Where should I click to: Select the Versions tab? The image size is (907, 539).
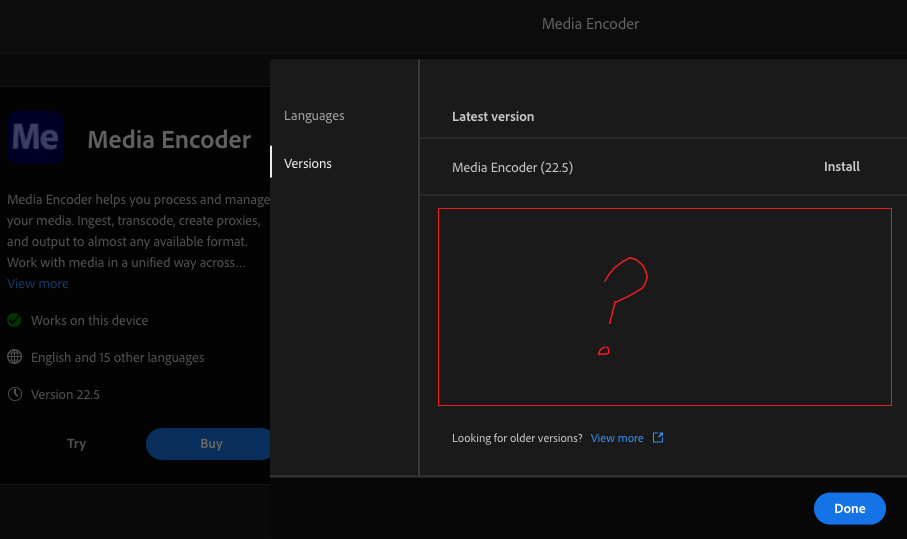[x=308, y=163]
